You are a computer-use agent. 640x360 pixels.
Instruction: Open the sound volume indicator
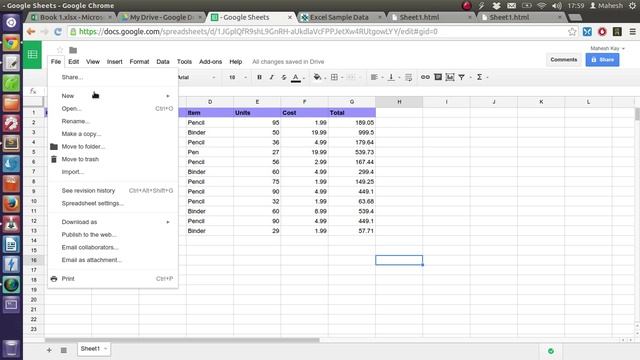[557, 6]
